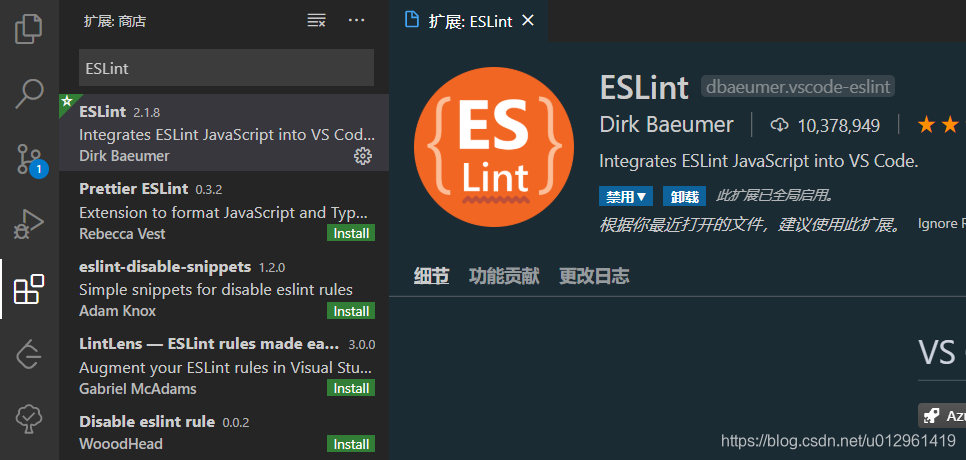Select the Extensions view icon

click(x=29, y=289)
